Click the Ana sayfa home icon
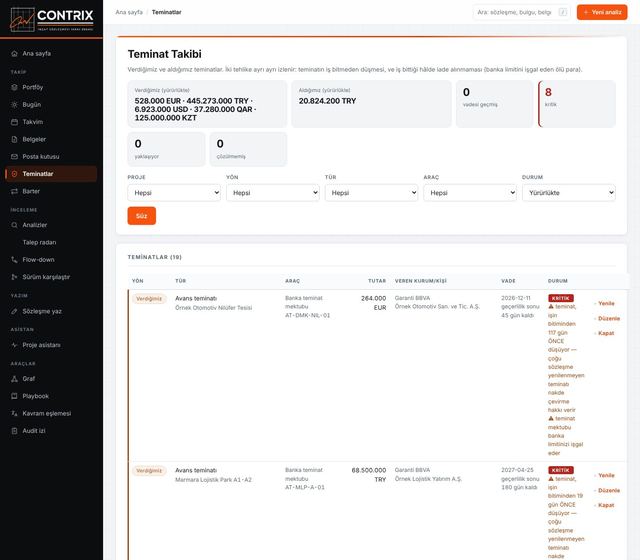This screenshot has width=640, height=560. [14, 53]
